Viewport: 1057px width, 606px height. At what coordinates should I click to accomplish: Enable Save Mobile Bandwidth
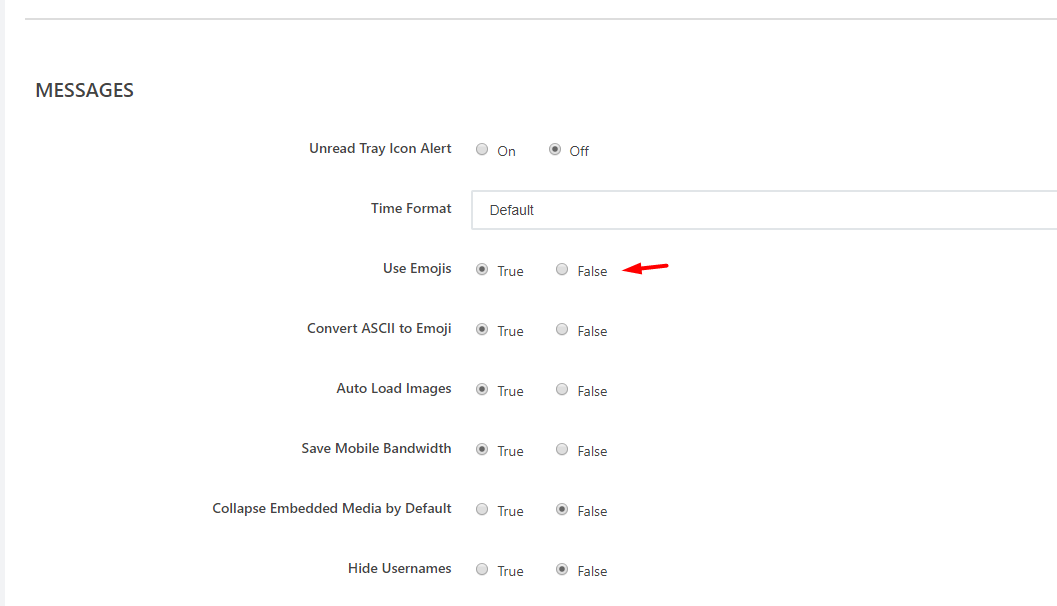pyautogui.click(x=482, y=450)
